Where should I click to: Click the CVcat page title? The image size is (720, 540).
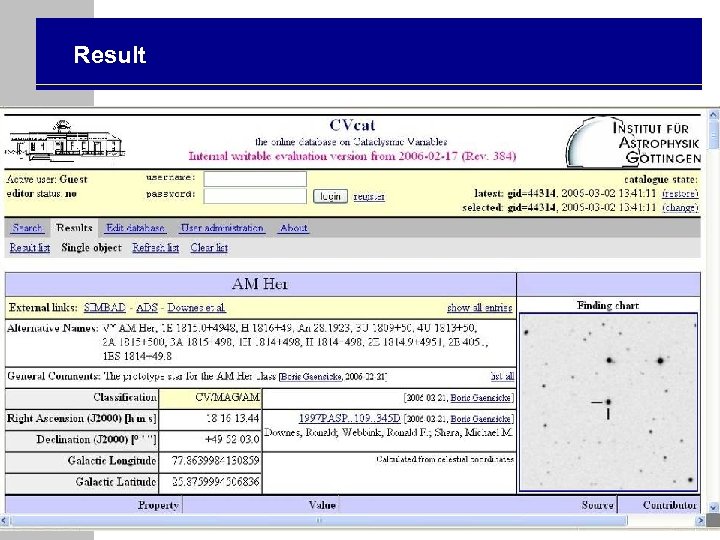click(352, 125)
